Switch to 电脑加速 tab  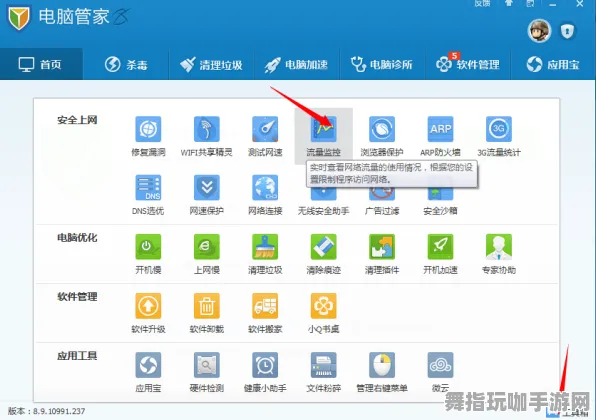click(x=296, y=64)
